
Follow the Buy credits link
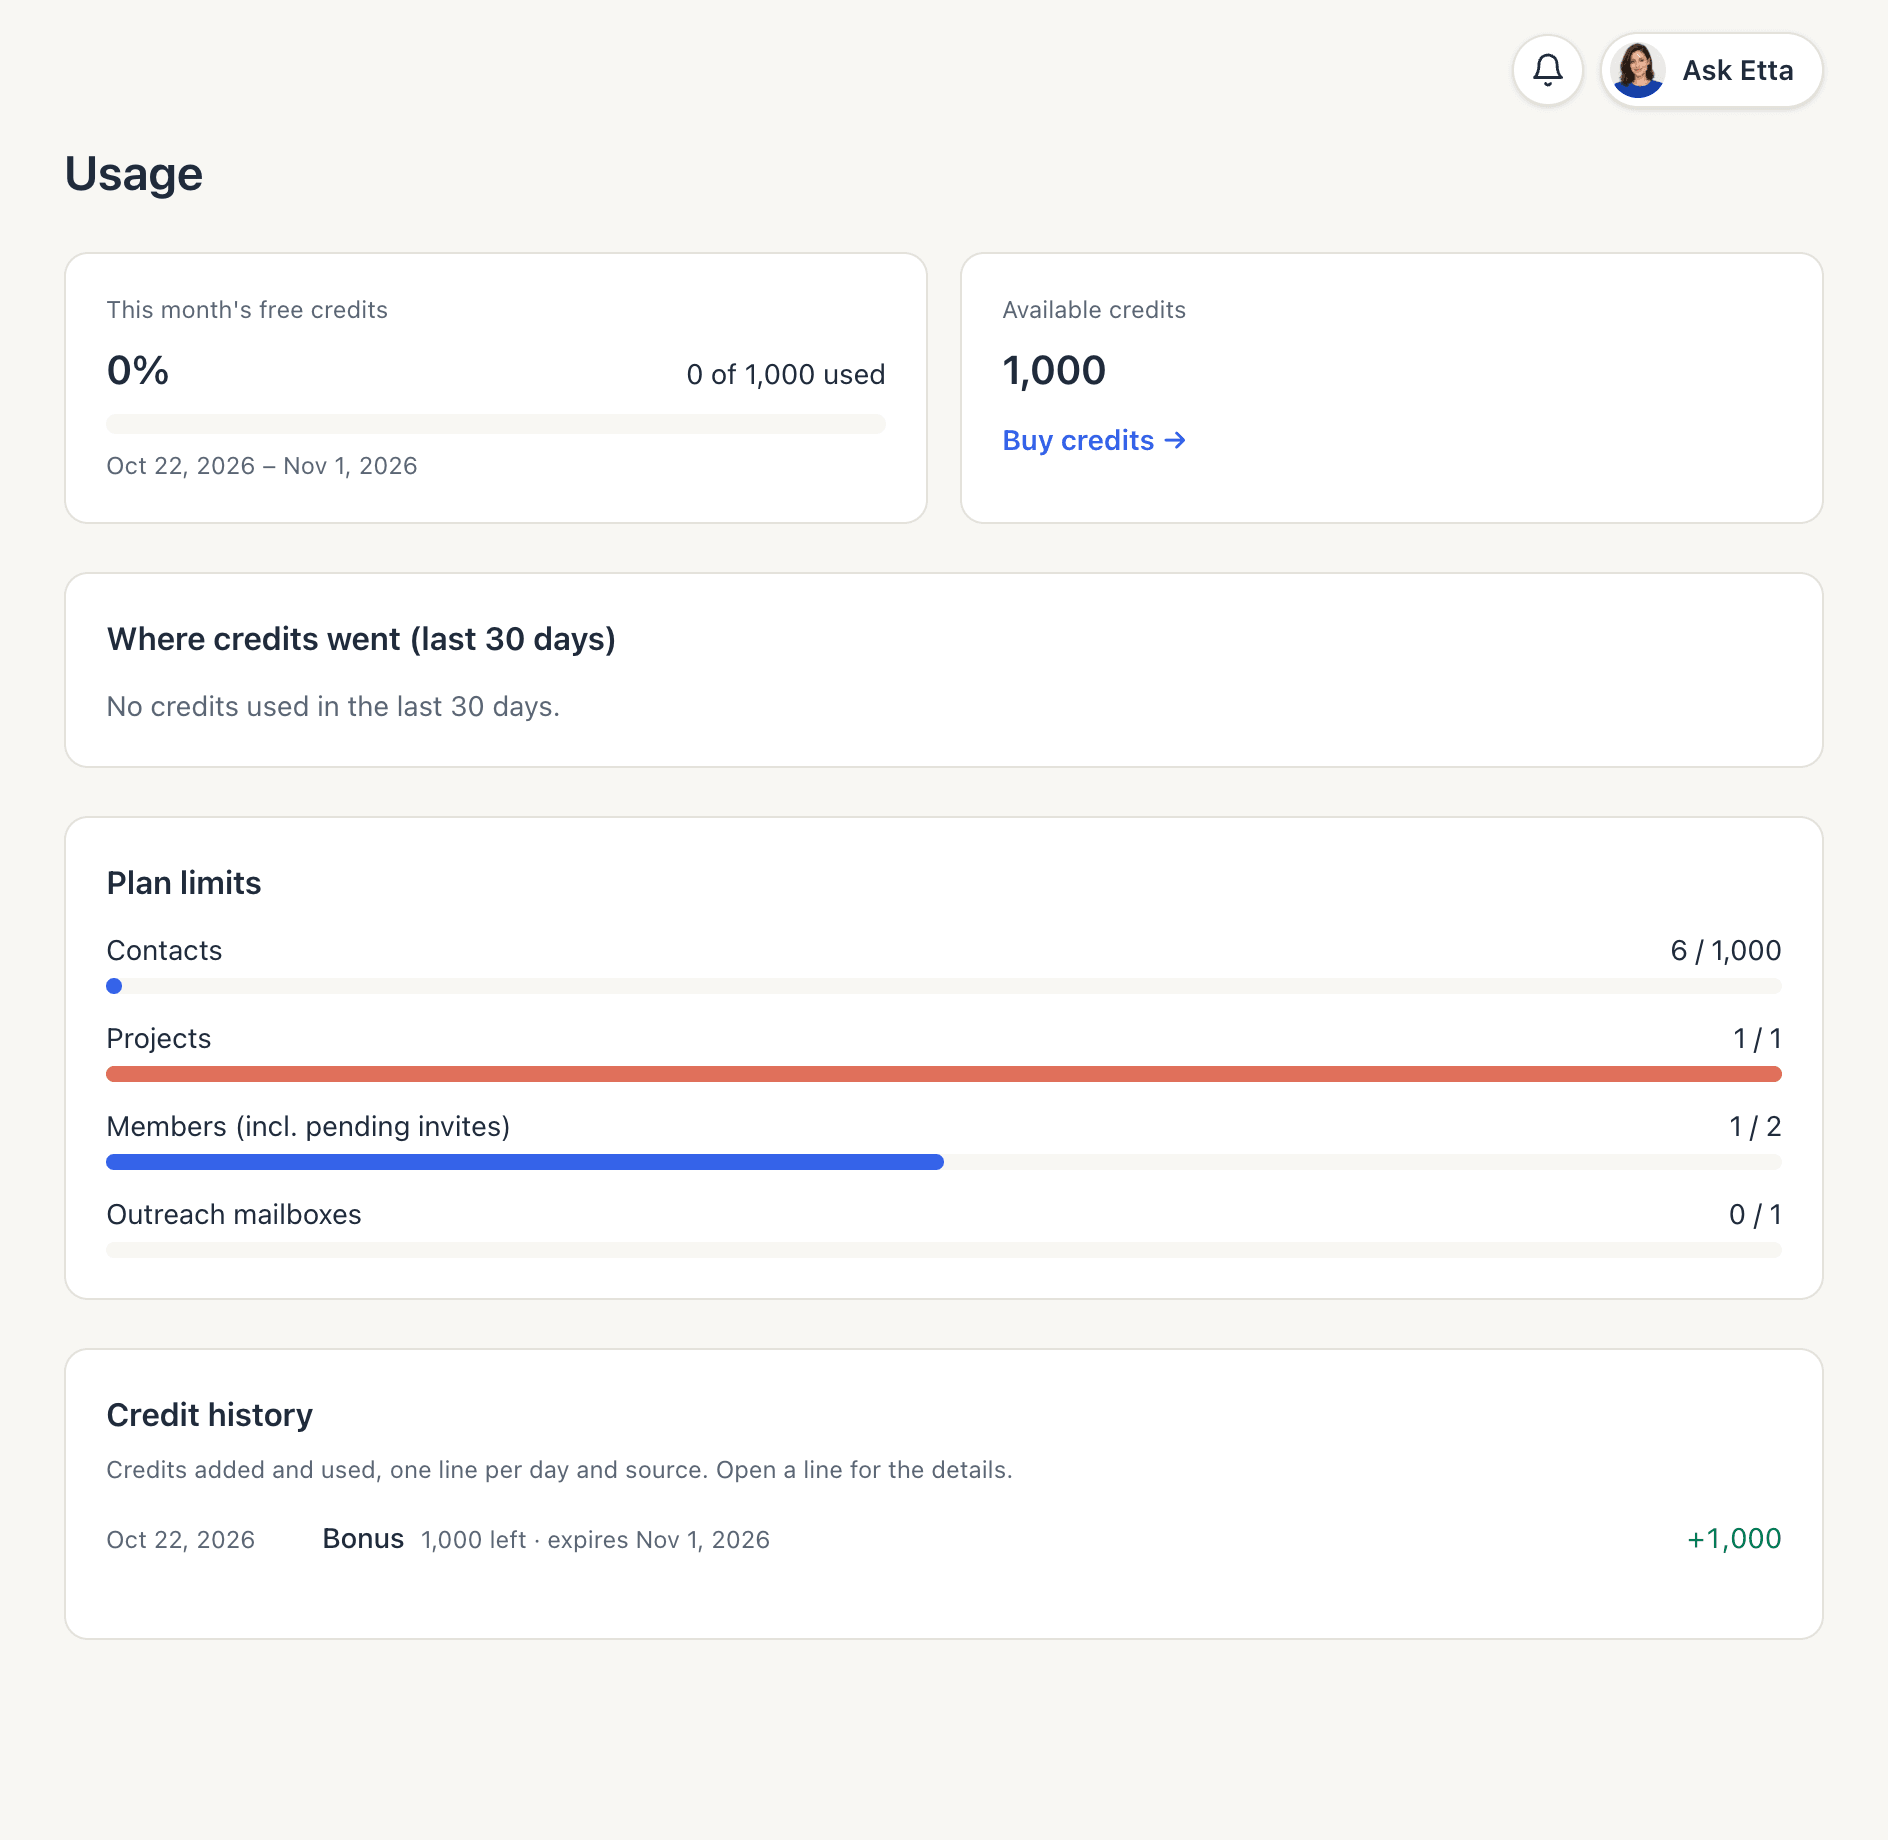[1094, 440]
